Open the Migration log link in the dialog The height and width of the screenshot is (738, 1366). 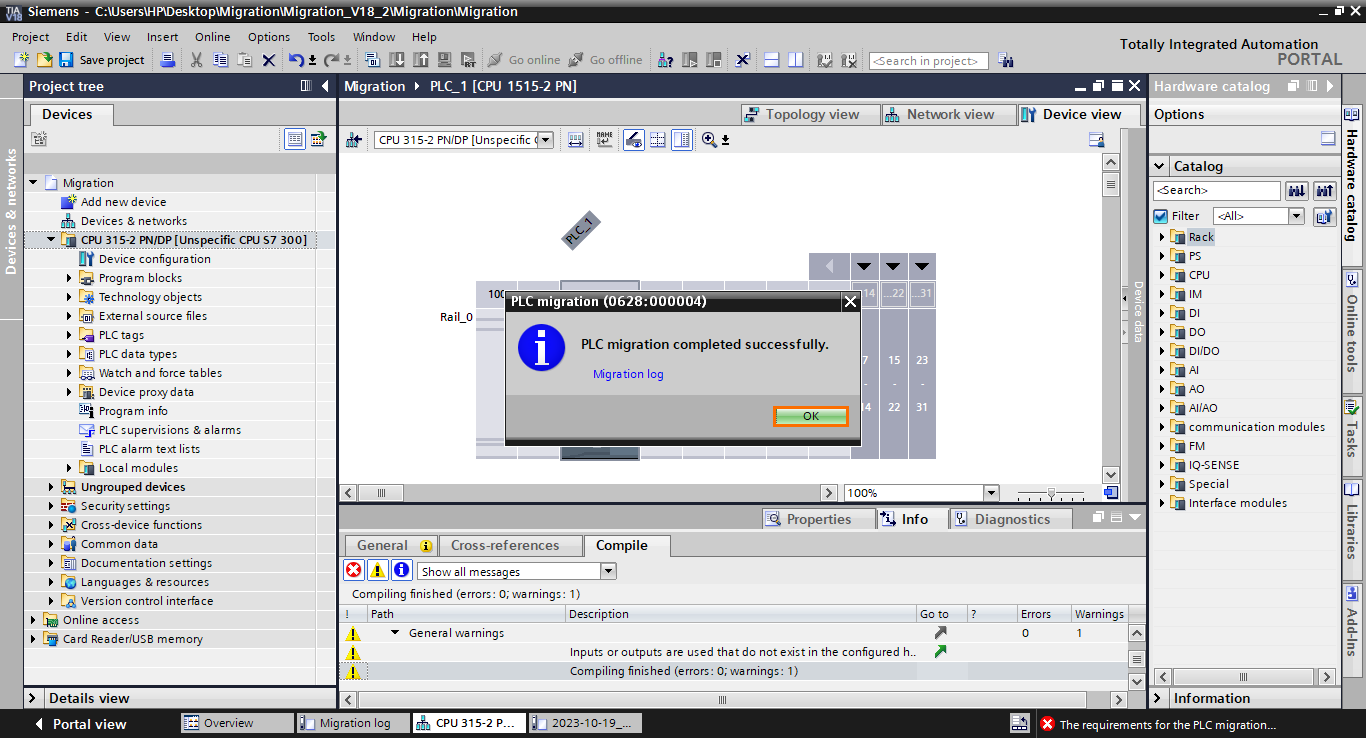(628, 373)
